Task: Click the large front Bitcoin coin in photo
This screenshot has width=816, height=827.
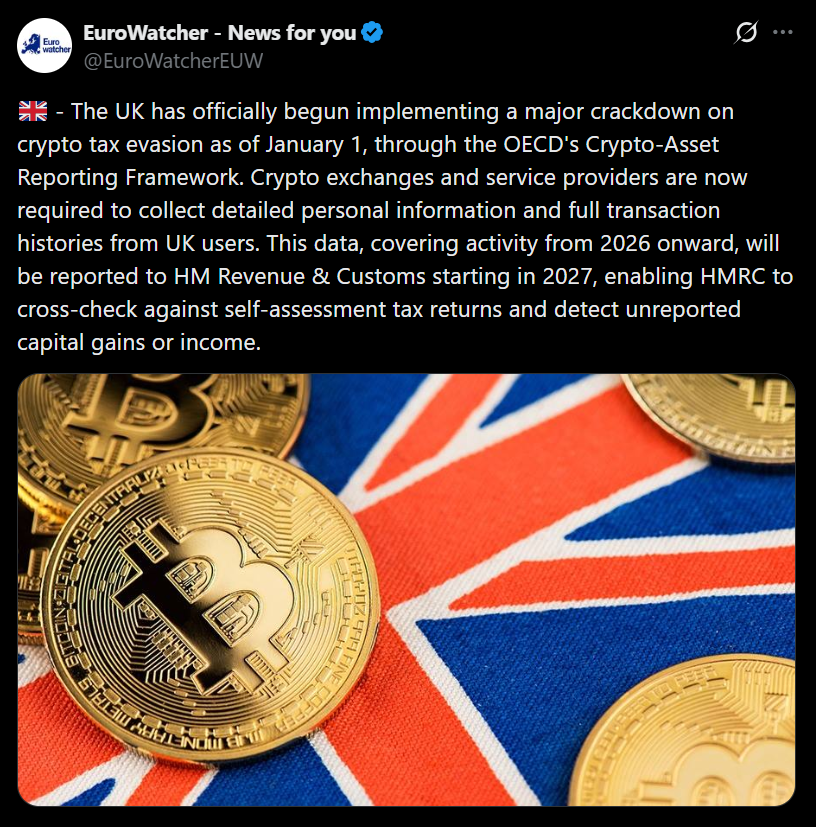Action: click(x=210, y=604)
